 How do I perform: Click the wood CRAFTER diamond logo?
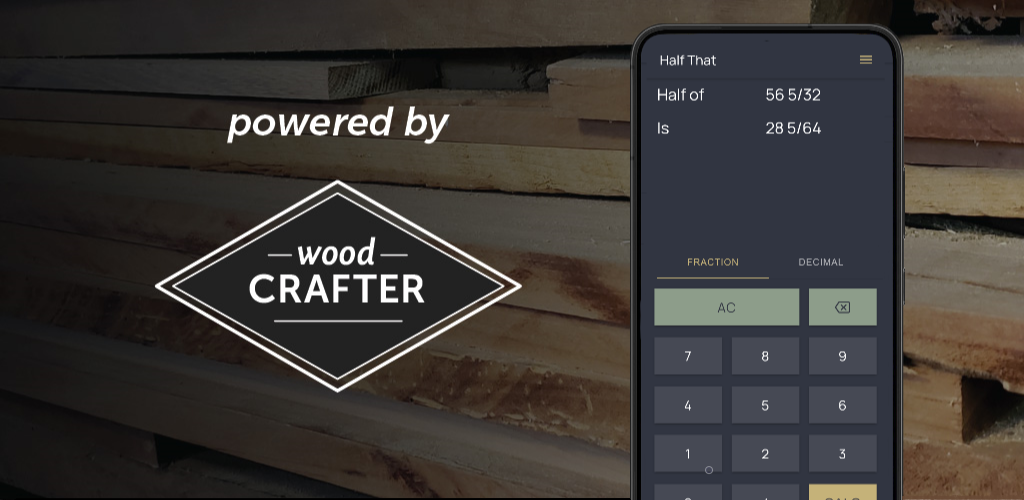click(x=338, y=286)
